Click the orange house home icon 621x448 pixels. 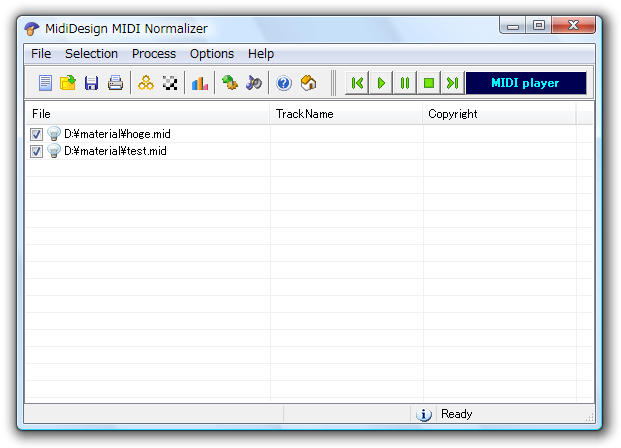pyautogui.click(x=308, y=83)
